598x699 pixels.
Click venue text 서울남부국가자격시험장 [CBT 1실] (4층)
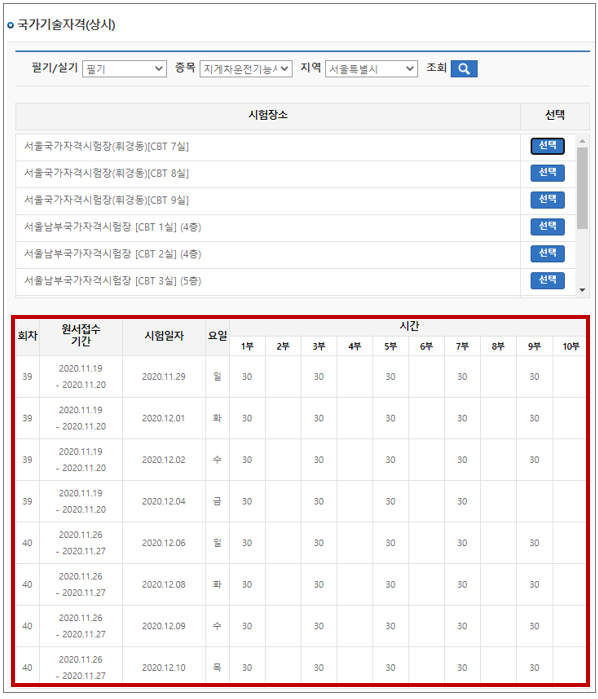[x=113, y=227]
